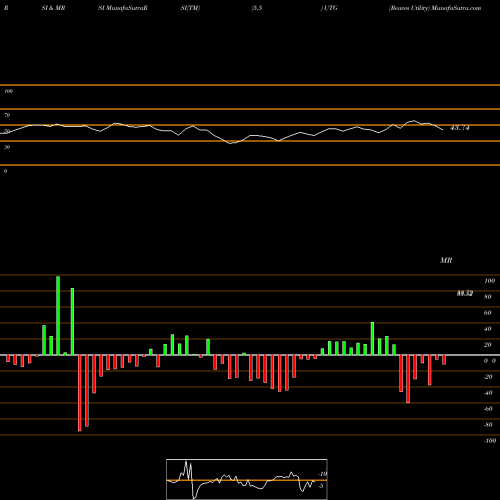Click the MR axis label 100
This screenshot has height=500, width=500.
coord(489,281)
